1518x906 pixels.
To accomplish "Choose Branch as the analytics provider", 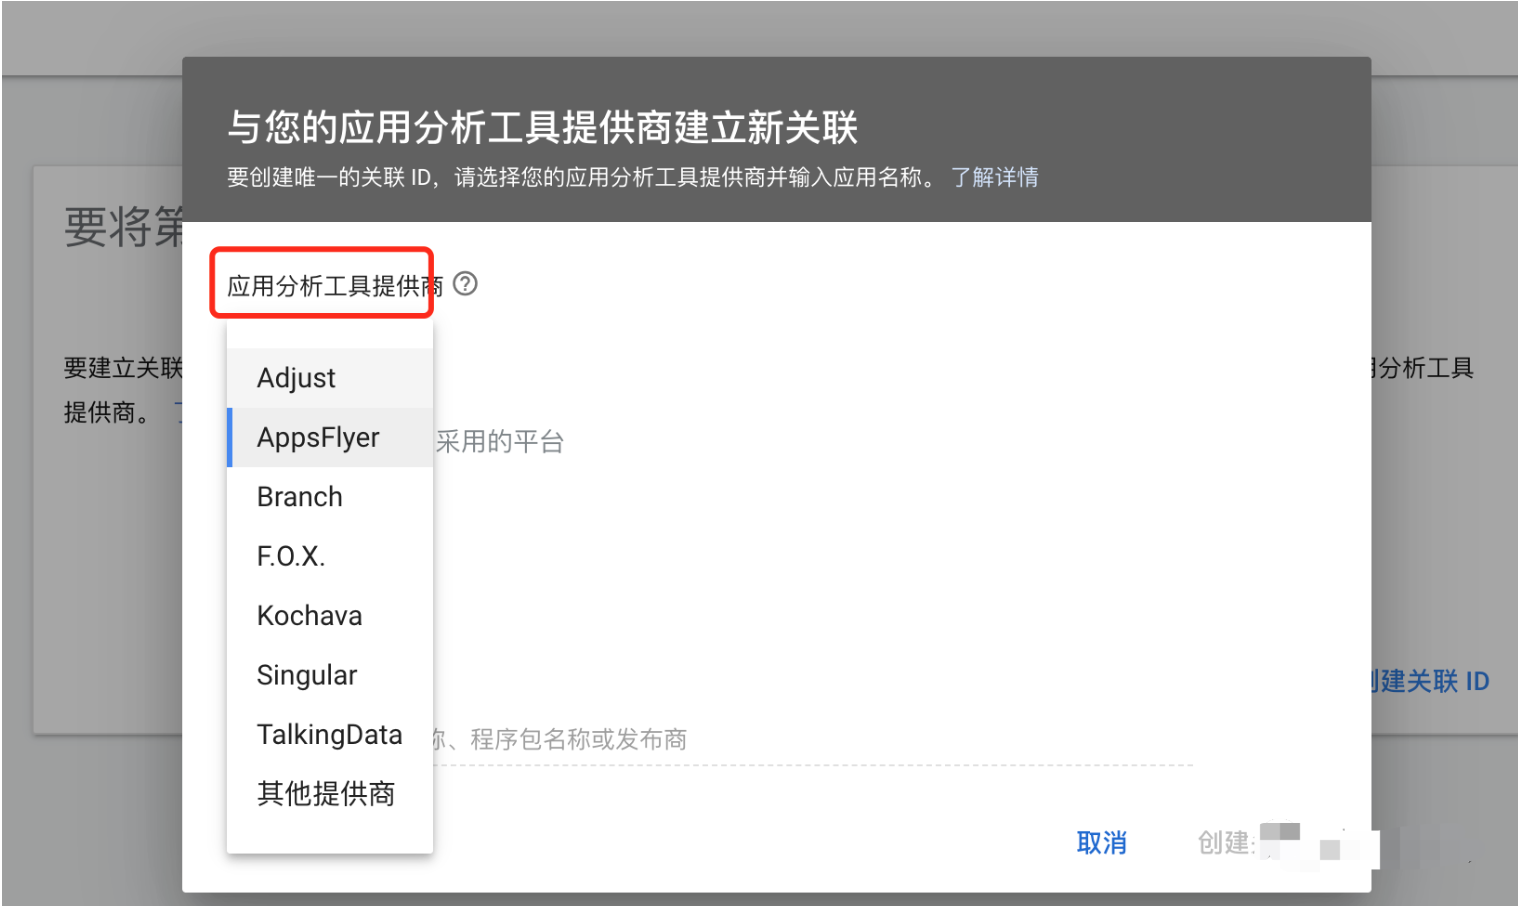I will point(299,496).
